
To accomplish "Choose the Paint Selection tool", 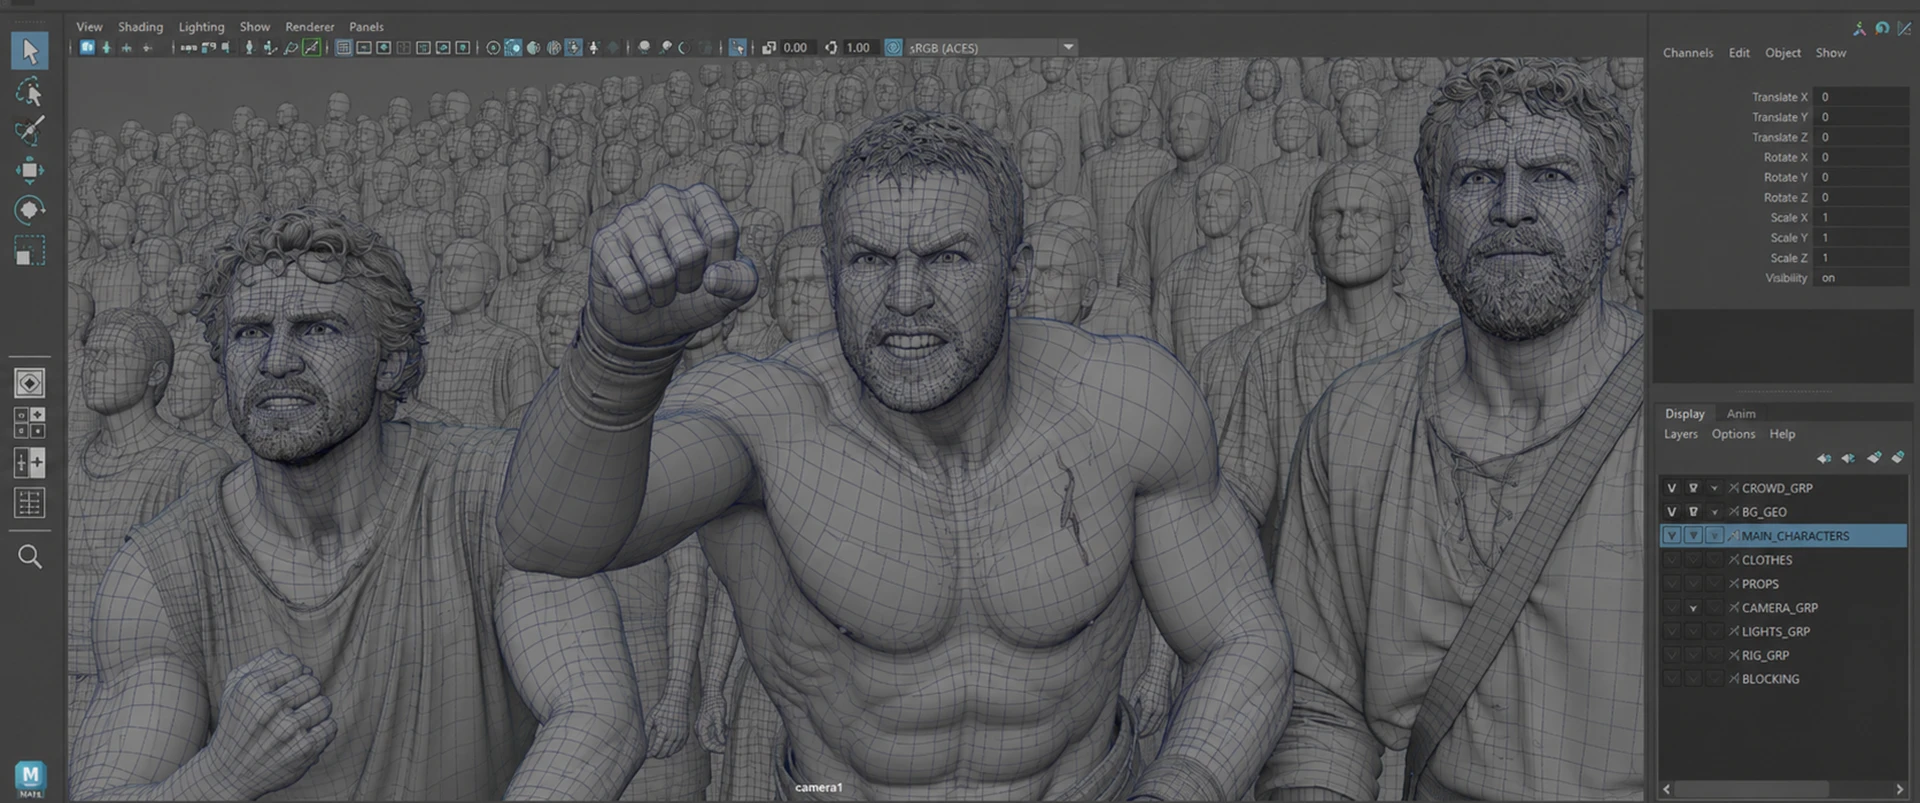I will [29, 130].
